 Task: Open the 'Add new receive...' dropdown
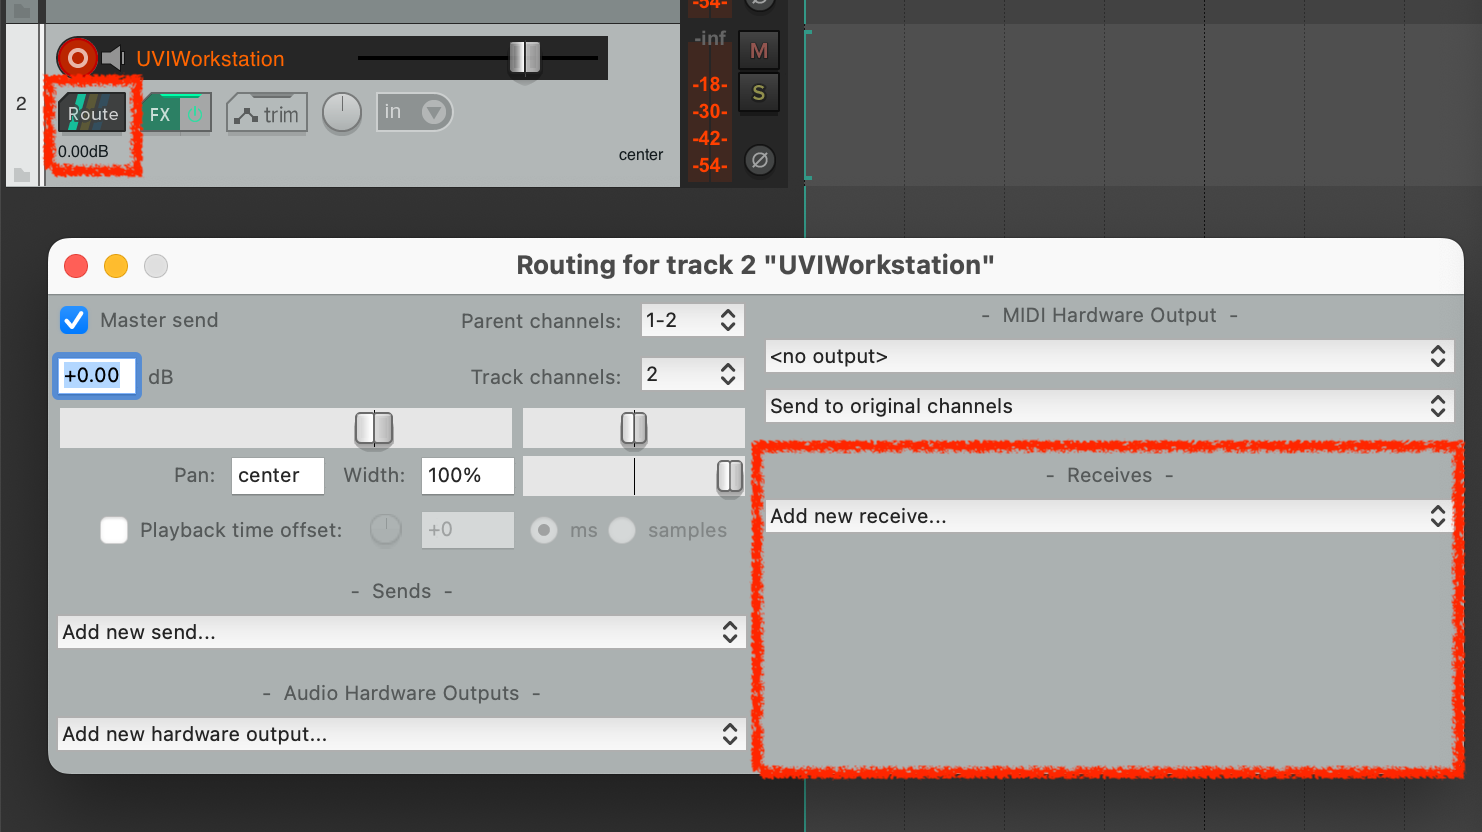pyautogui.click(x=1110, y=516)
